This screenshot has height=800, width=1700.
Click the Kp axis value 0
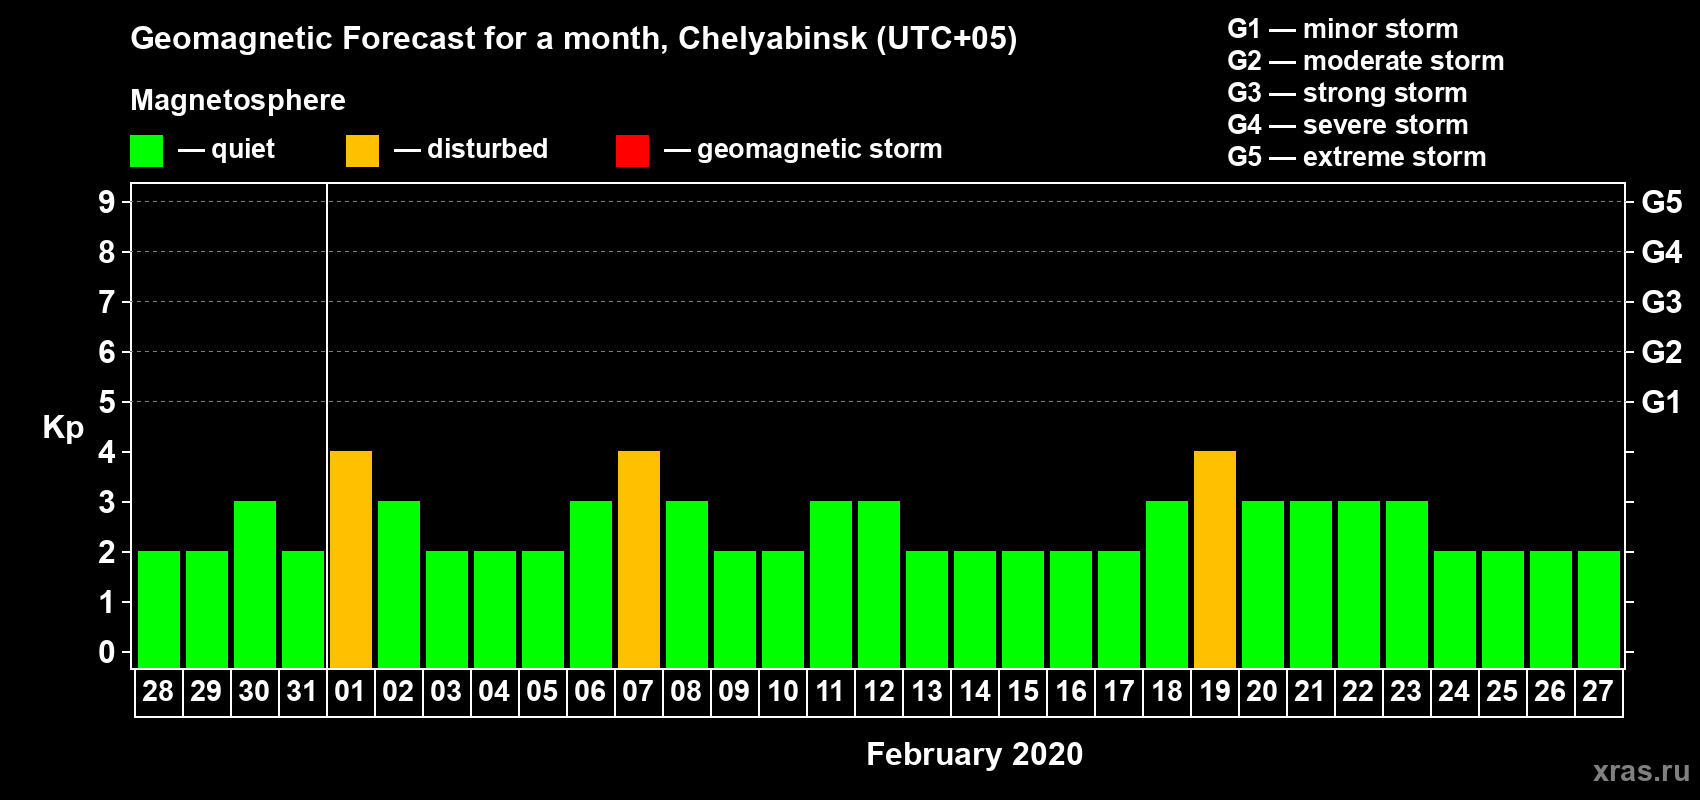coord(107,652)
